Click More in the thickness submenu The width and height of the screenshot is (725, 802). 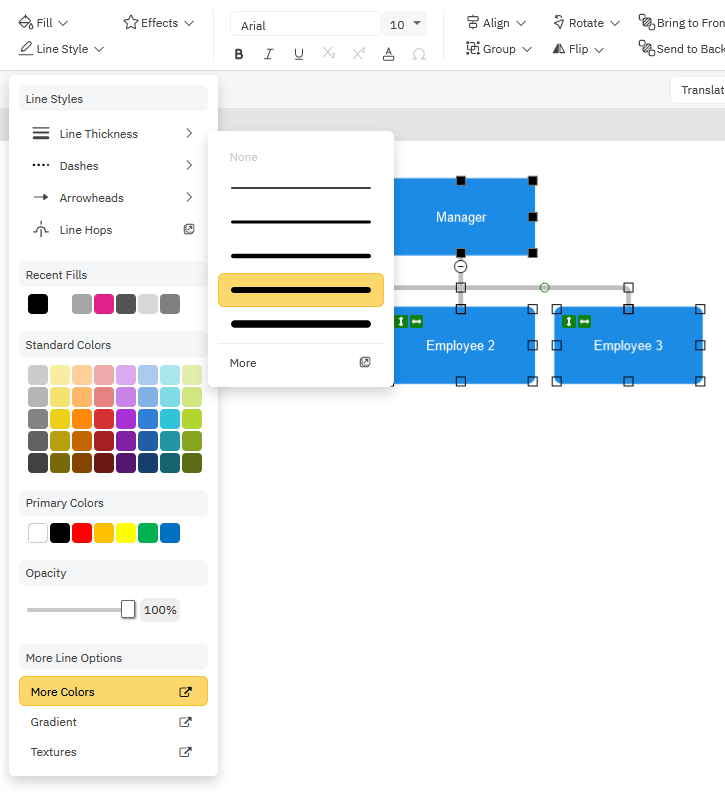301,363
